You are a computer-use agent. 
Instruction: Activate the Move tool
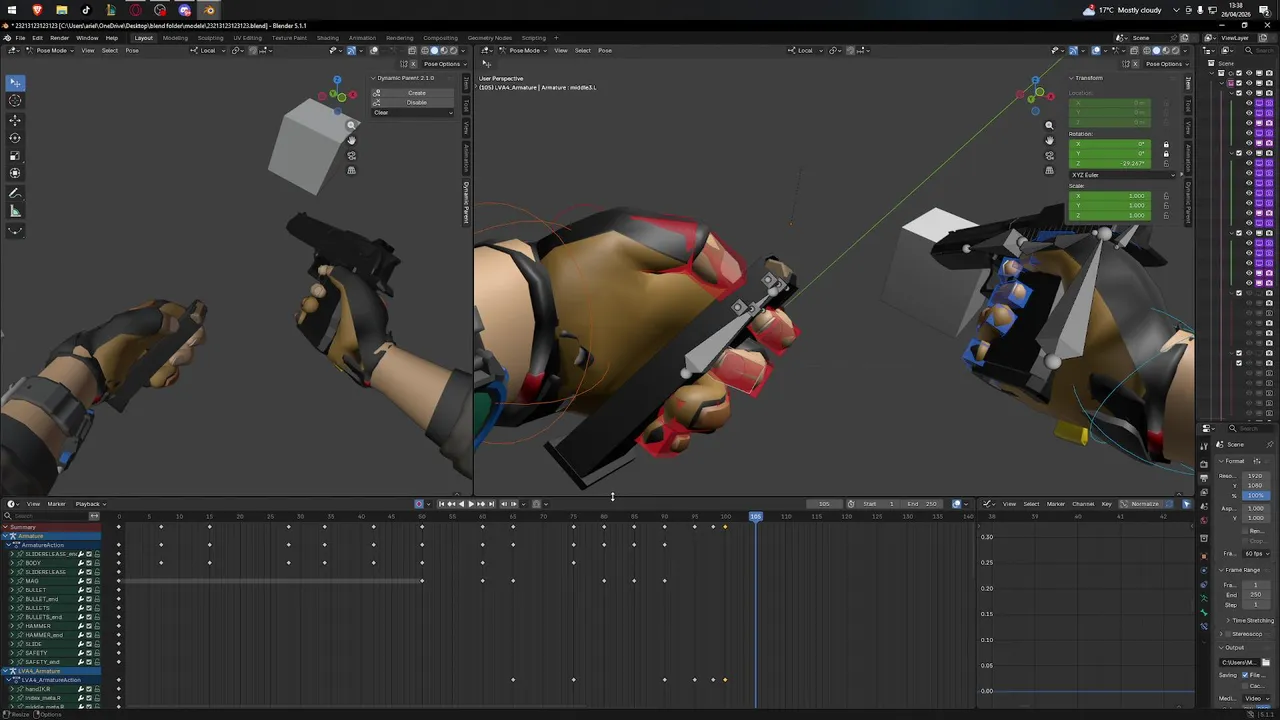(15, 120)
